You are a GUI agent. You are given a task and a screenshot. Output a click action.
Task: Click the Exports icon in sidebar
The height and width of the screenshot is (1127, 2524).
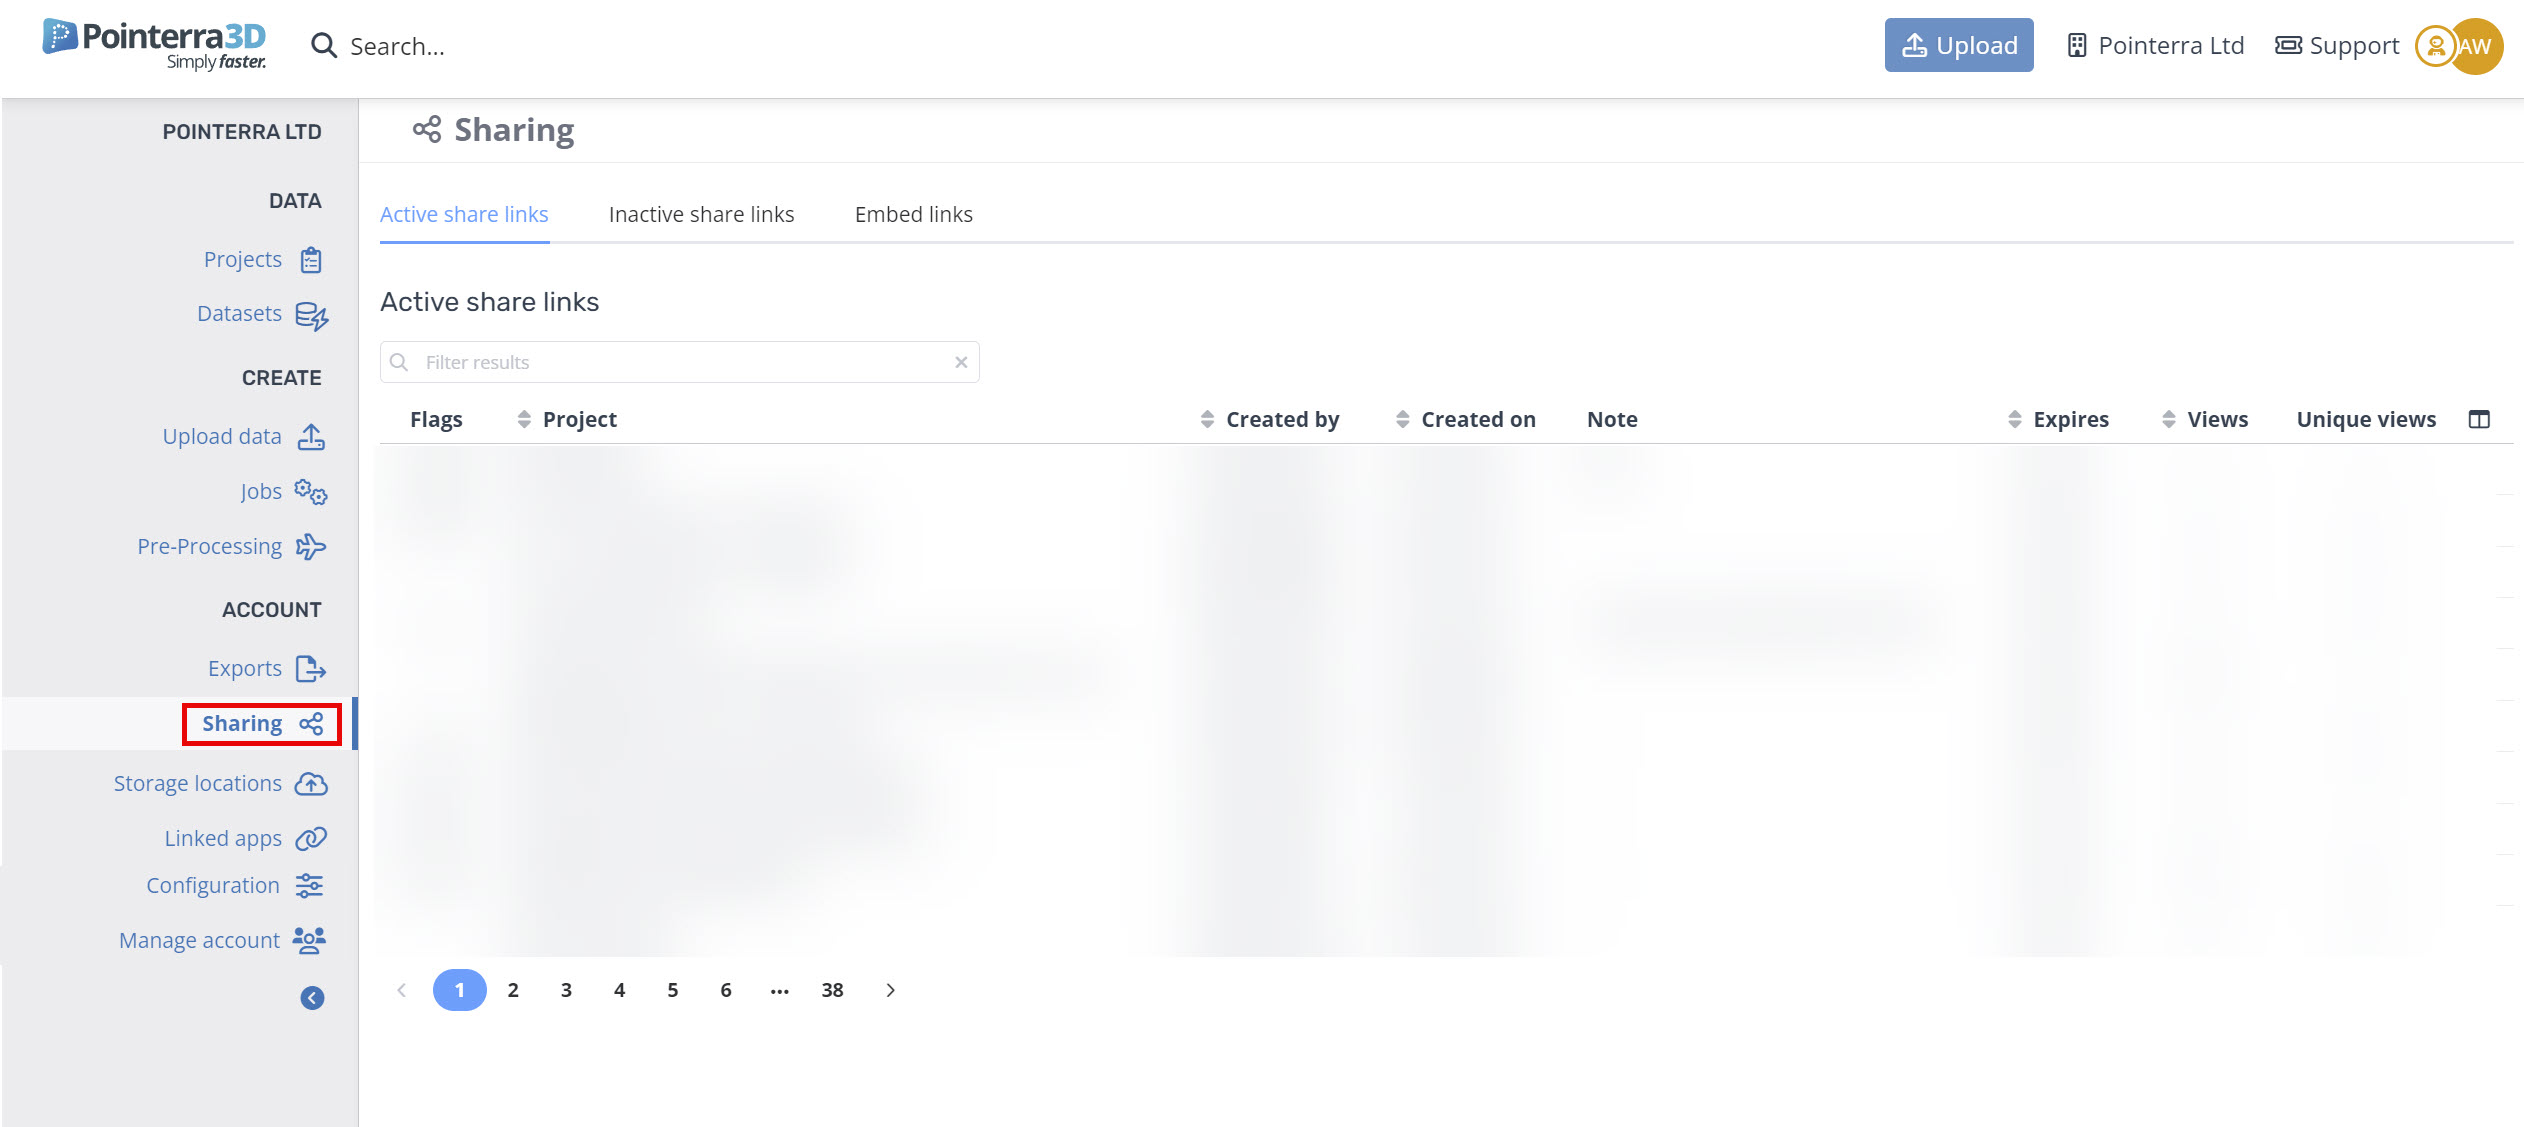pyautogui.click(x=311, y=669)
